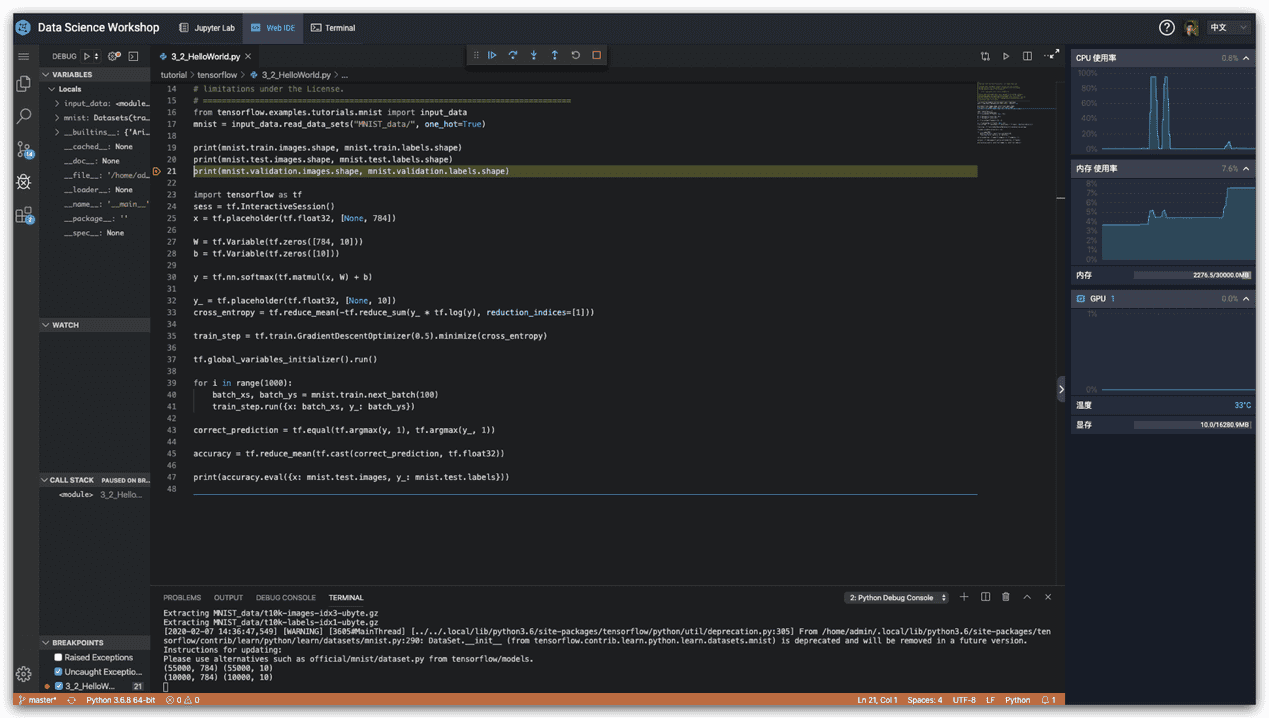
Task: Switch to the Jupyter Lab tab
Action: click(x=207, y=28)
